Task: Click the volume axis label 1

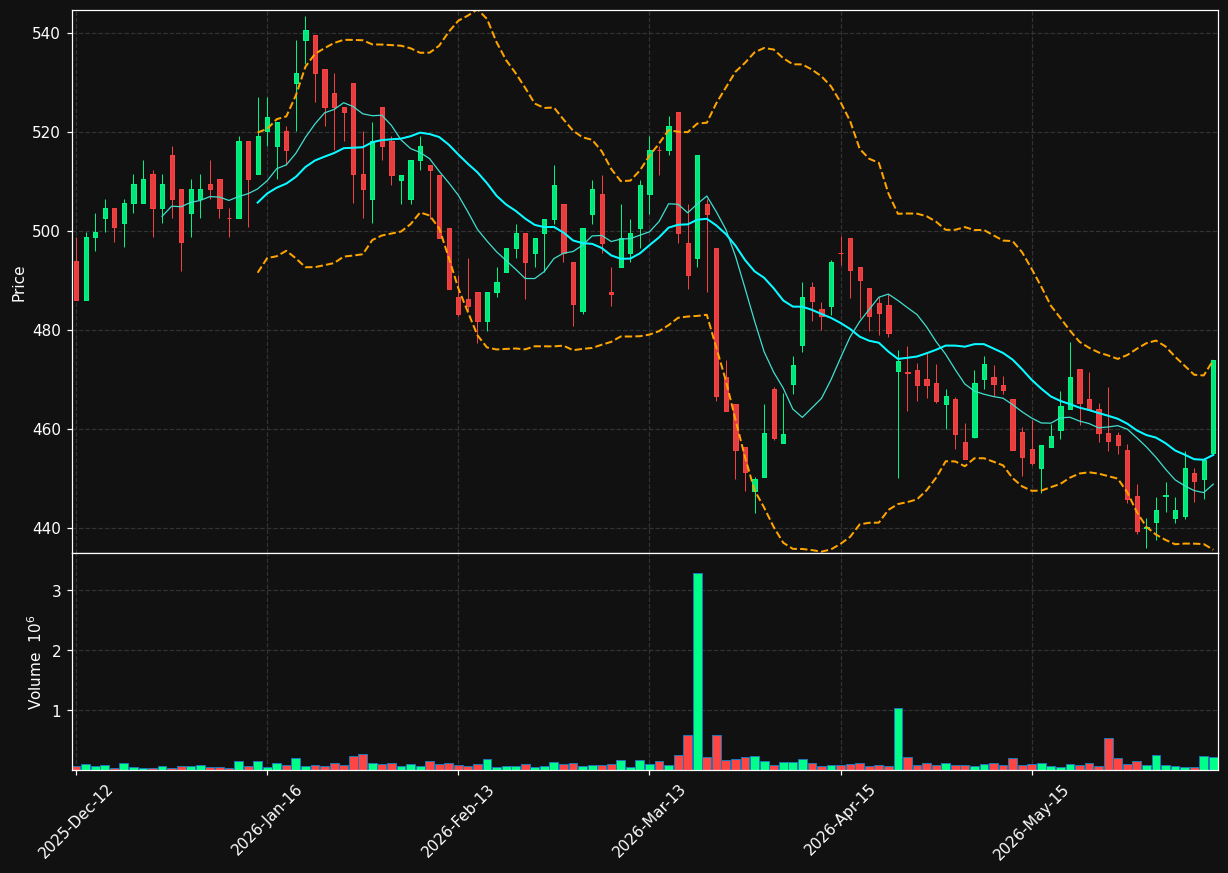Action: [57, 712]
